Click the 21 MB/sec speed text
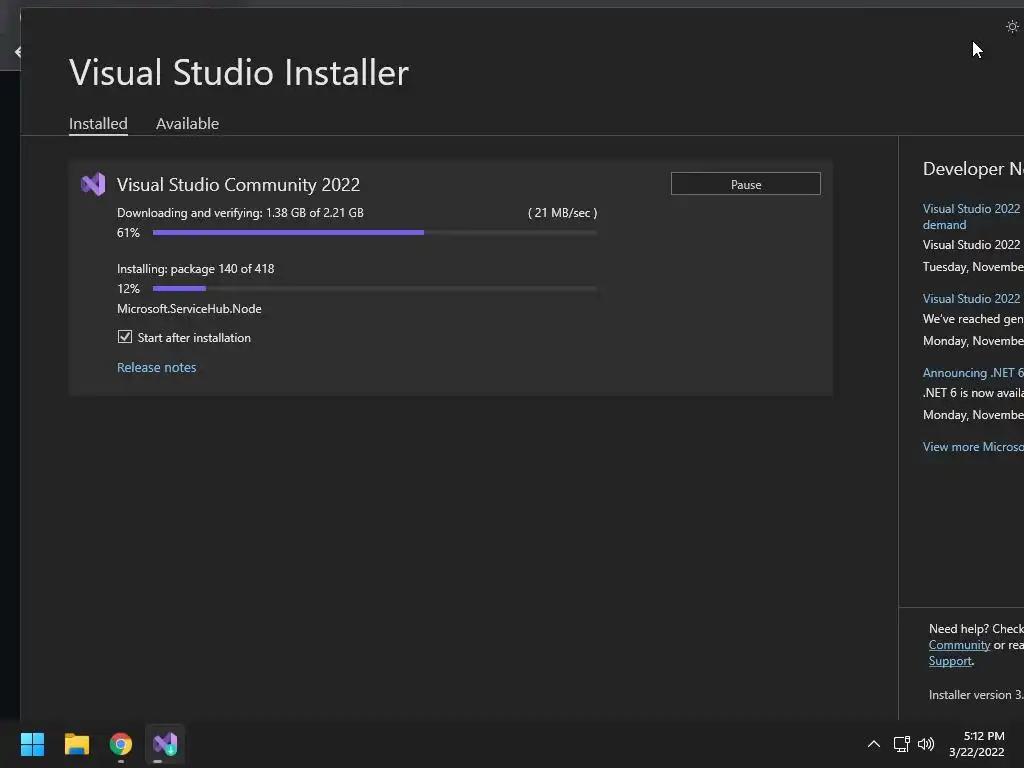The width and height of the screenshot is (1024, 768). [562, 213]
